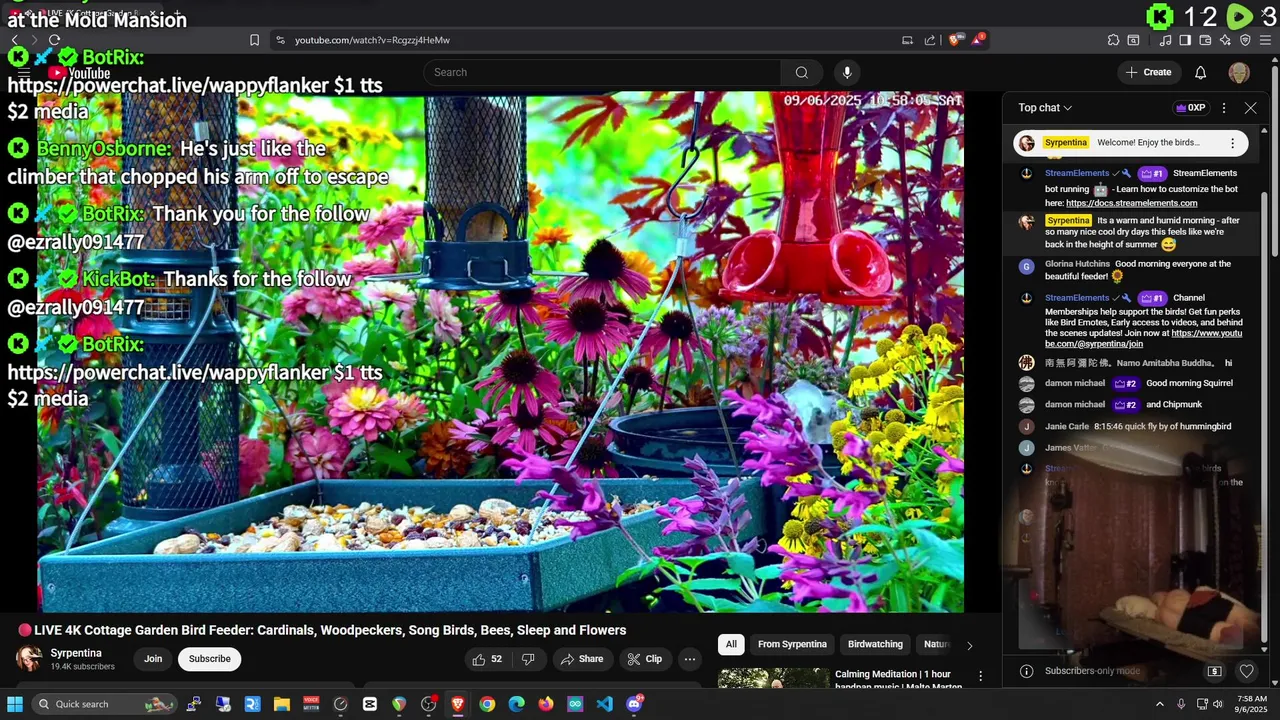Image resolution: width=1280 pixels, height=720 pixels.
Task: Open File Explorer from taskbar
Action: click(282, 704)
